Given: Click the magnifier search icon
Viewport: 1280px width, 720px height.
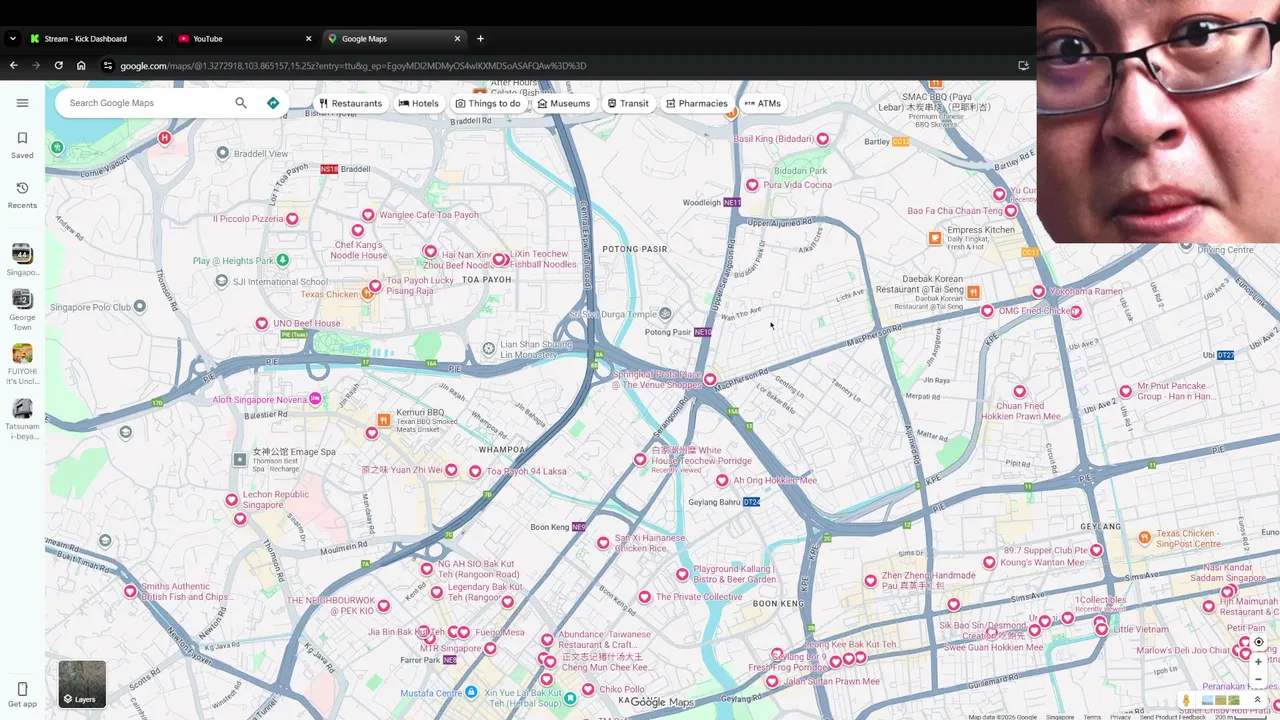Looking at the screenshot, I should click(241, 103).
